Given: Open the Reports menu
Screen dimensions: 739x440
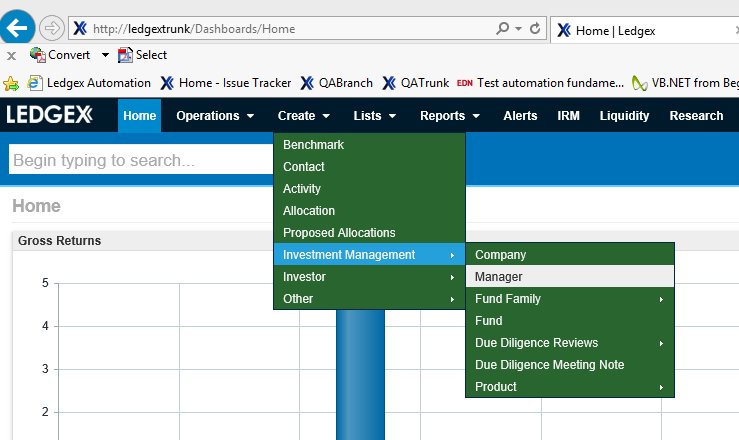Looking at the screenshot, I should (x=450, y=115).
